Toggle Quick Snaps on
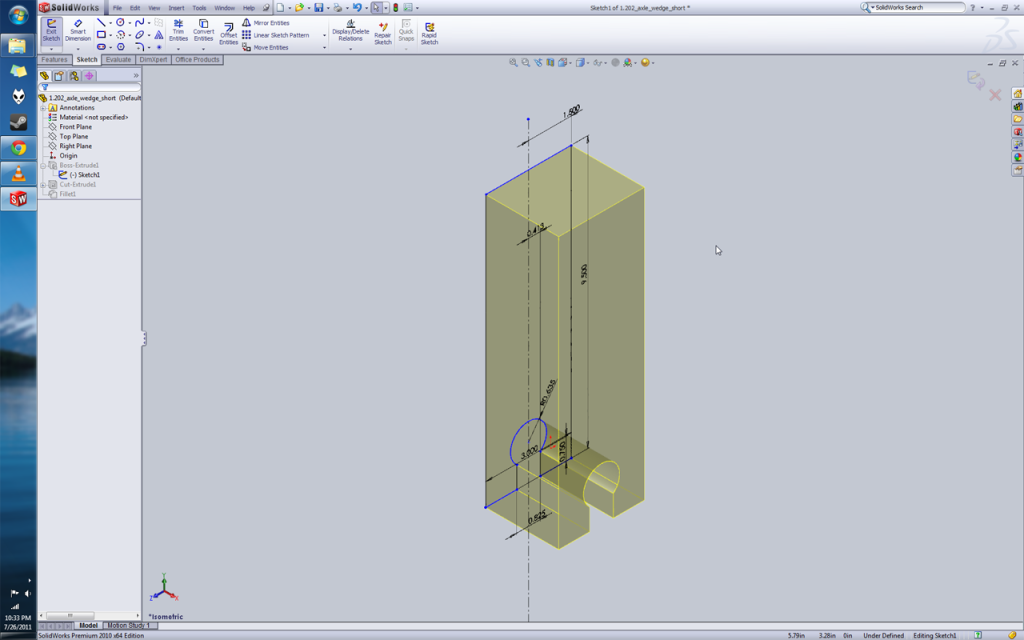The image size is (1024, 640). (406, 31)
